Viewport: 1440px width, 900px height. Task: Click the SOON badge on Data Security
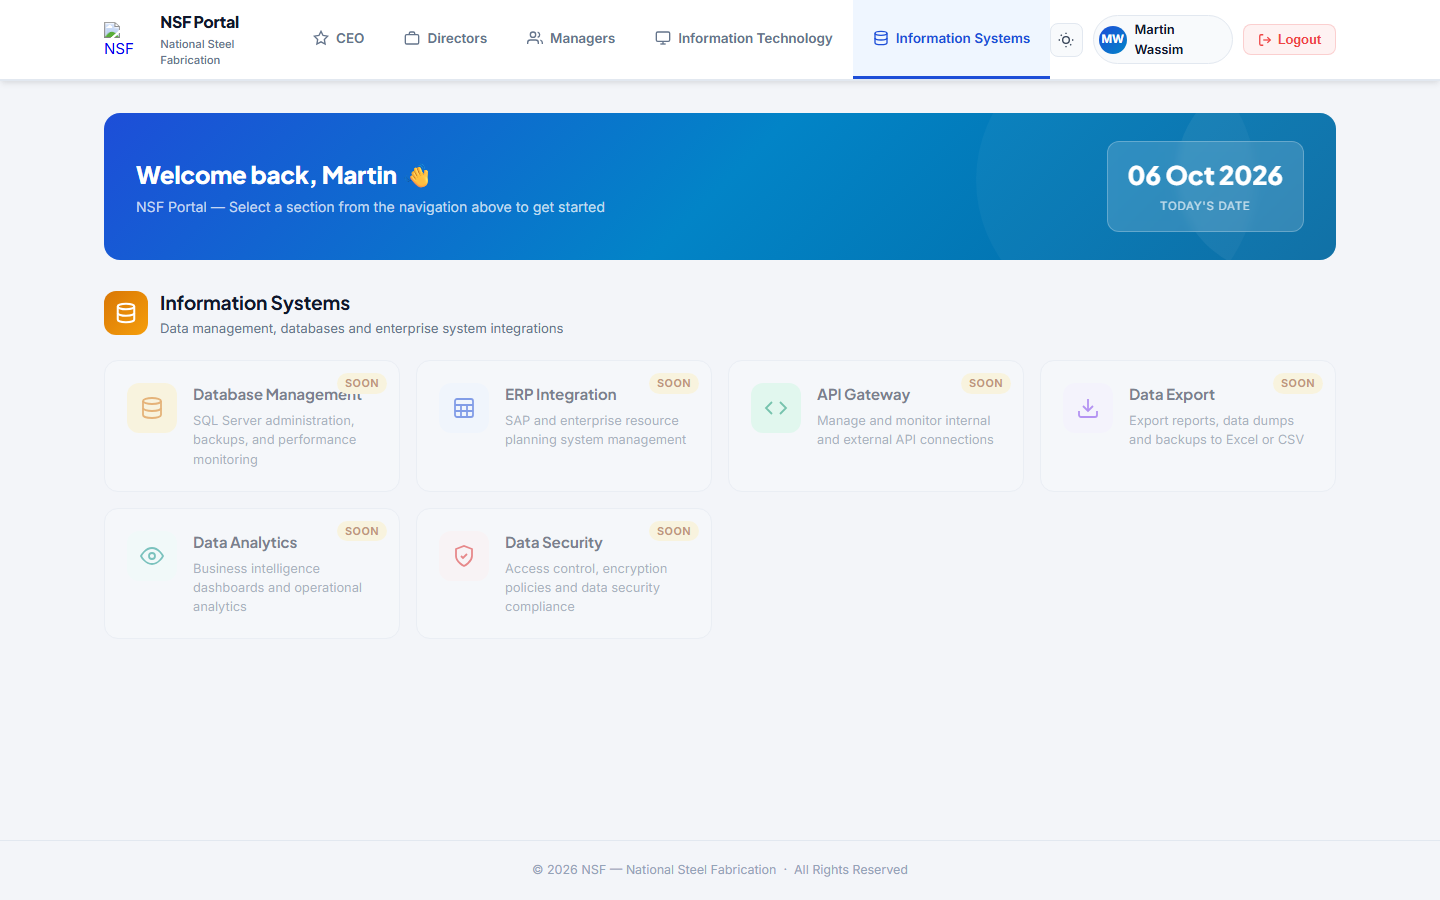point(674,531)
